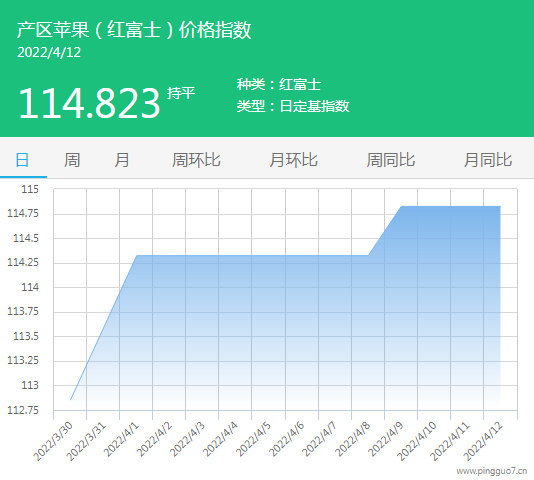Open the 月 monthly tab
Viewport: 534px width, 480px height.
pyautogui.click(x=122, y=159)
